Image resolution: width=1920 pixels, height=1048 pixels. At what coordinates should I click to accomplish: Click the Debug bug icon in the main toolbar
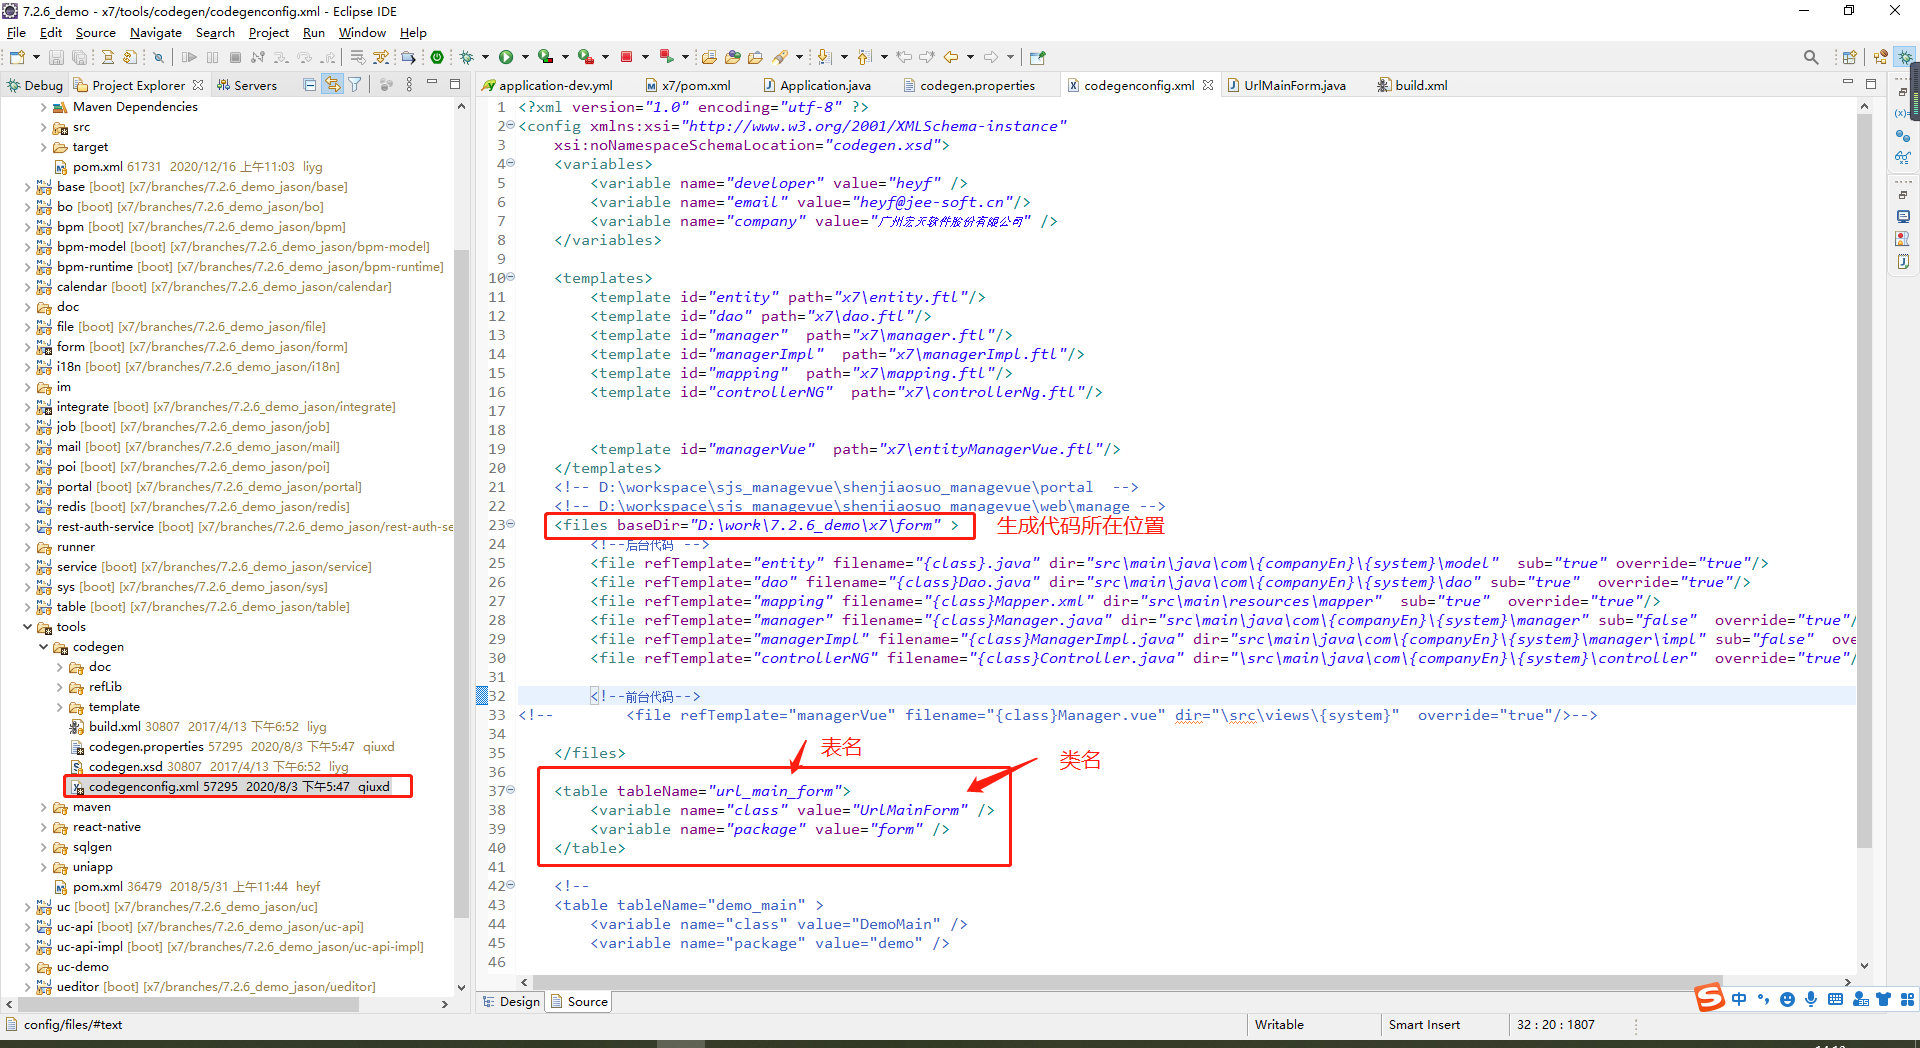tap(466, 57)
